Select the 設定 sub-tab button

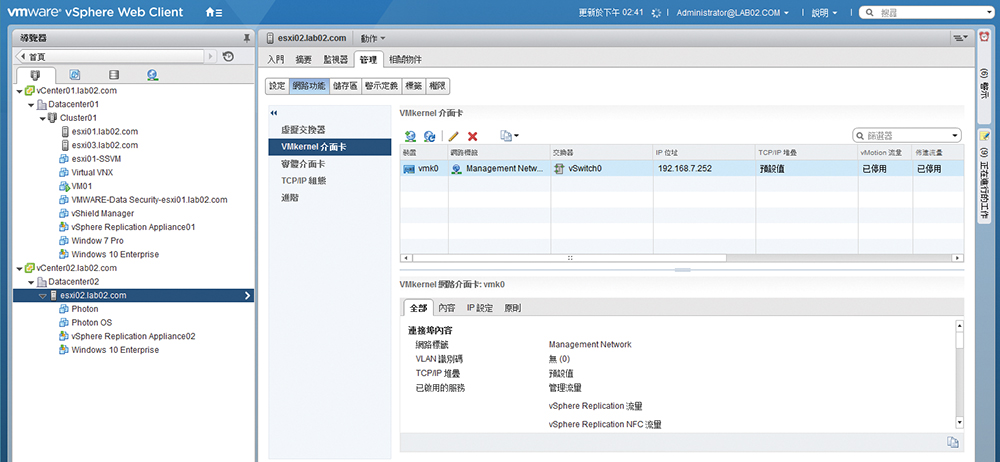coord(277,86)
